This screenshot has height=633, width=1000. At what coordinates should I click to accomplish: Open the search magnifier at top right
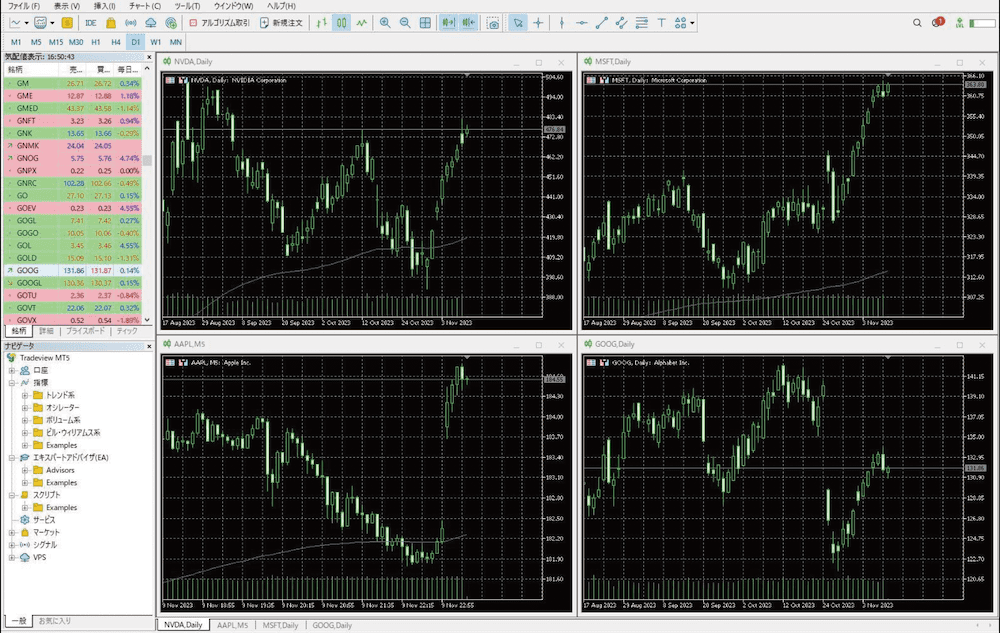919,22
